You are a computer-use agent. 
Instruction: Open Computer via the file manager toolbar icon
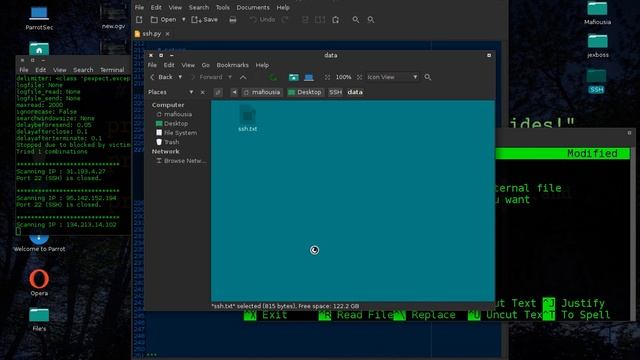[309, 77]
